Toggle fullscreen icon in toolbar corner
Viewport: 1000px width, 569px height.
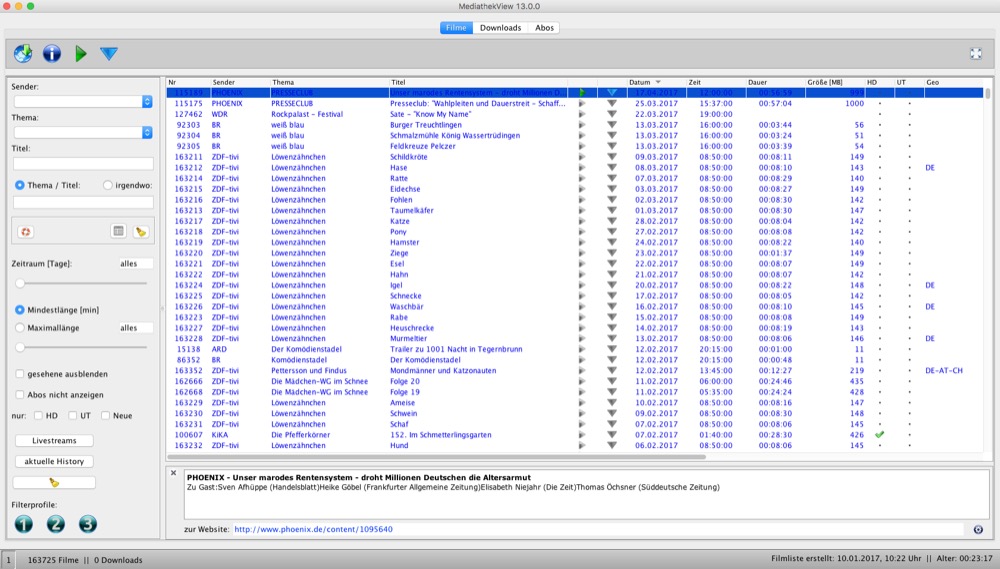pyautogui.click(x=976, y=54)
